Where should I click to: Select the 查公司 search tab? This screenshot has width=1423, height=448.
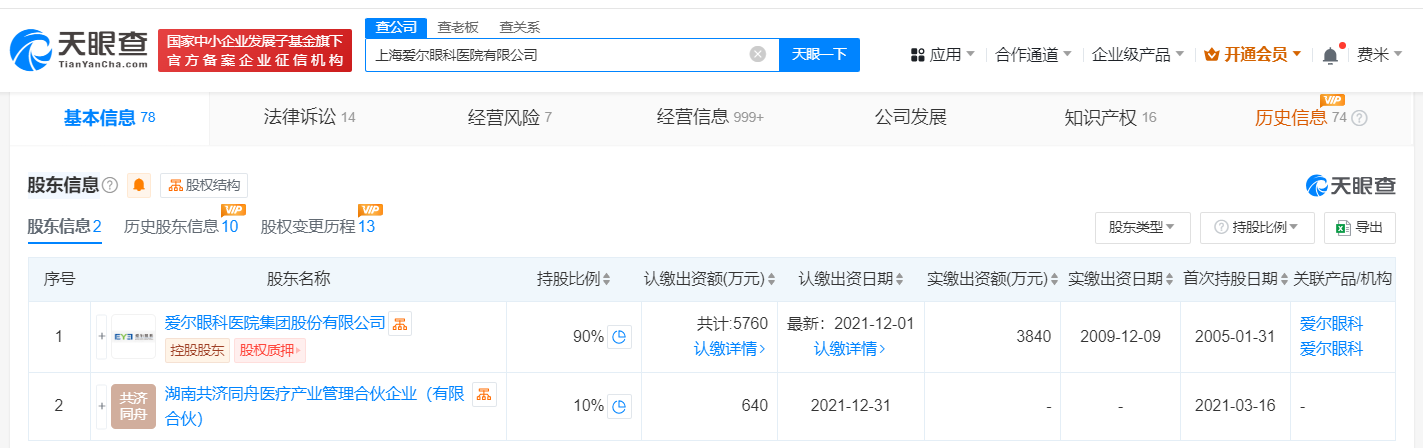[396, 27]
